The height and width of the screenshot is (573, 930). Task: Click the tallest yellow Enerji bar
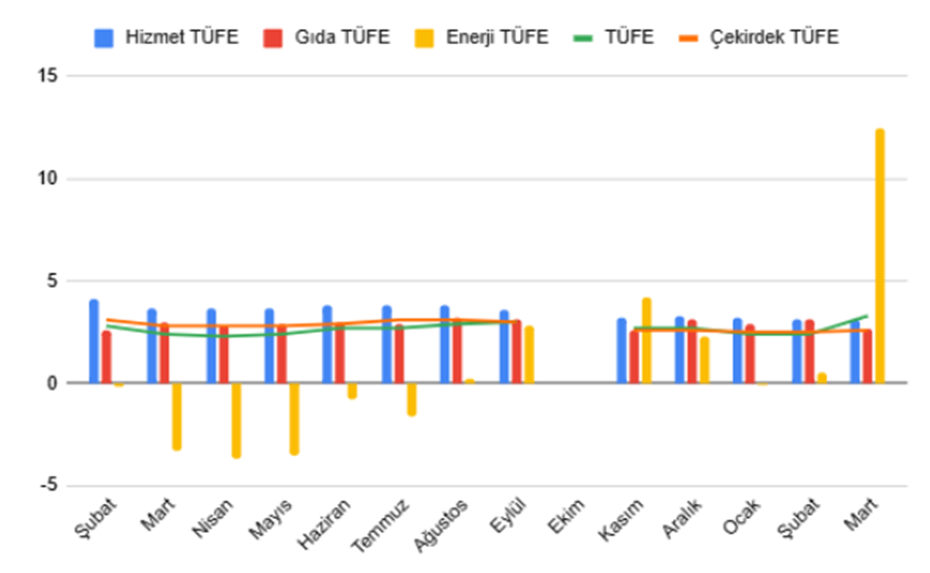[880, 256]
